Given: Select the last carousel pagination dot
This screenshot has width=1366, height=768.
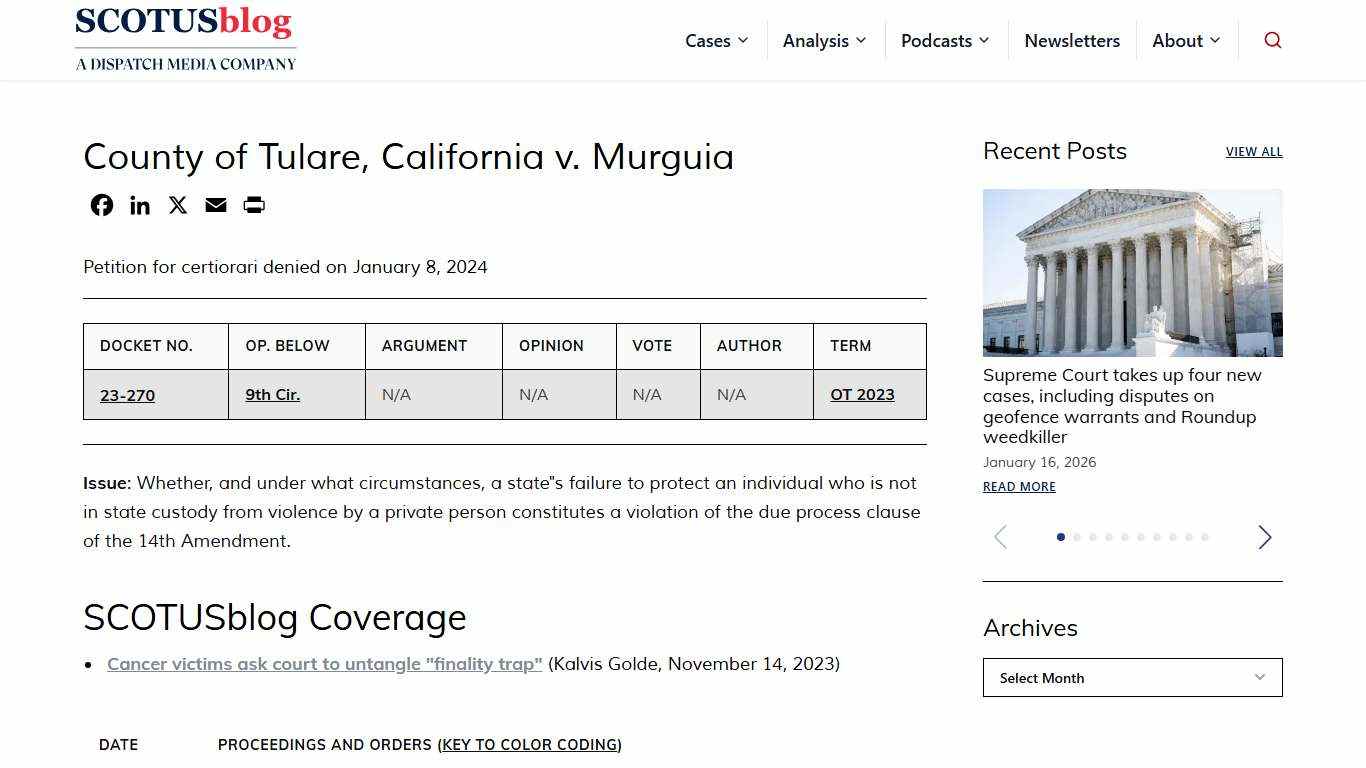Looking at the screenshot, I should point(1205,537).
